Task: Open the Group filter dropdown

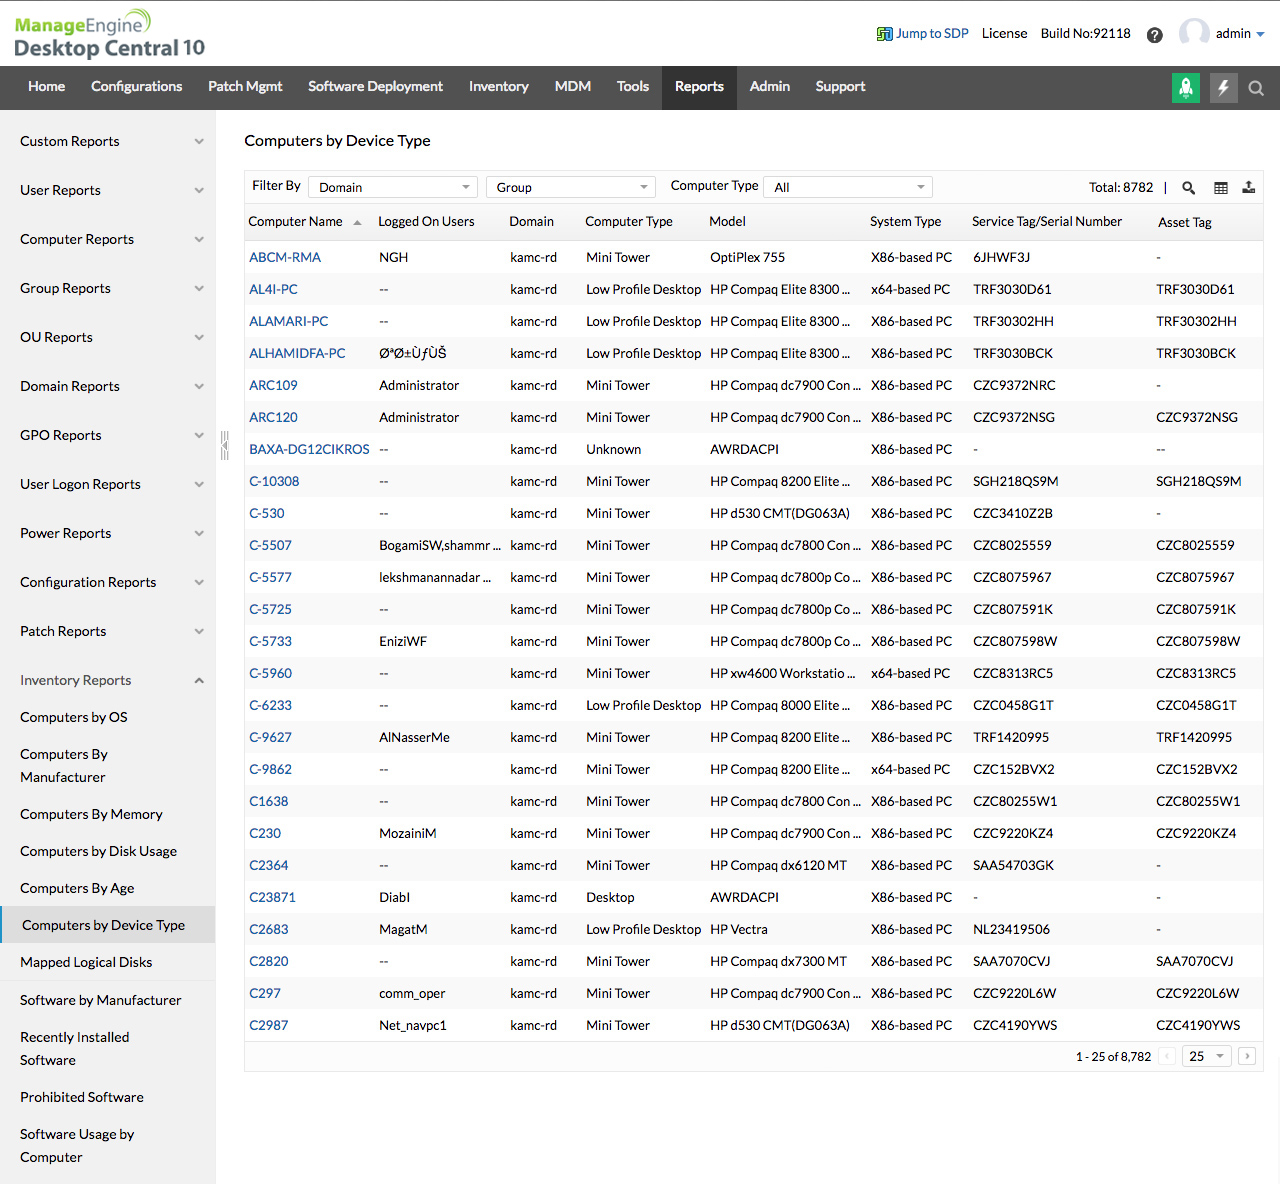Action: (x=571, y=187)
